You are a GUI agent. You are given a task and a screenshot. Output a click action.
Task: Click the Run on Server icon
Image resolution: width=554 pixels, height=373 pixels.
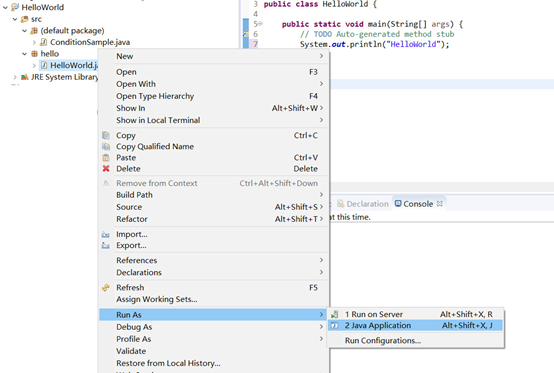click(x=334, y=314)
